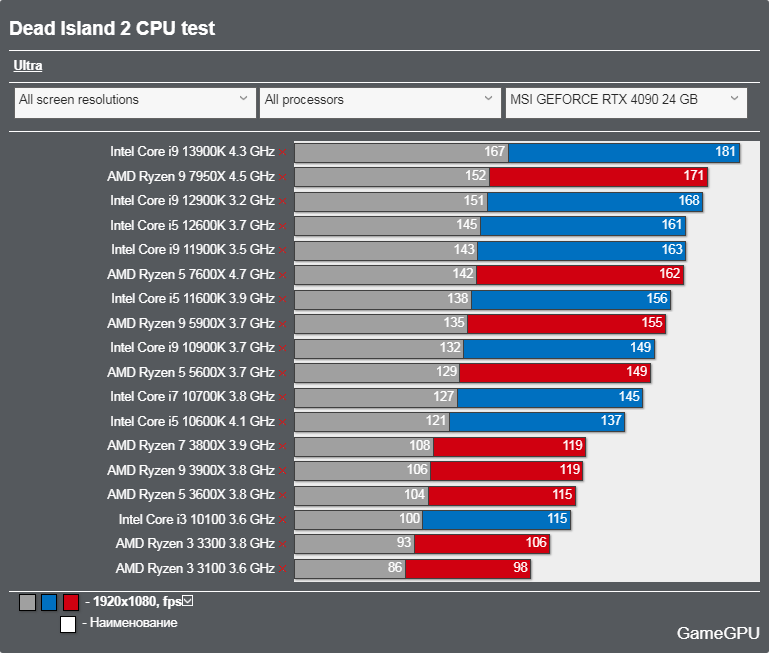Click the 1920x1080, fps legend label
769x653 pixels.
(137, 601)
